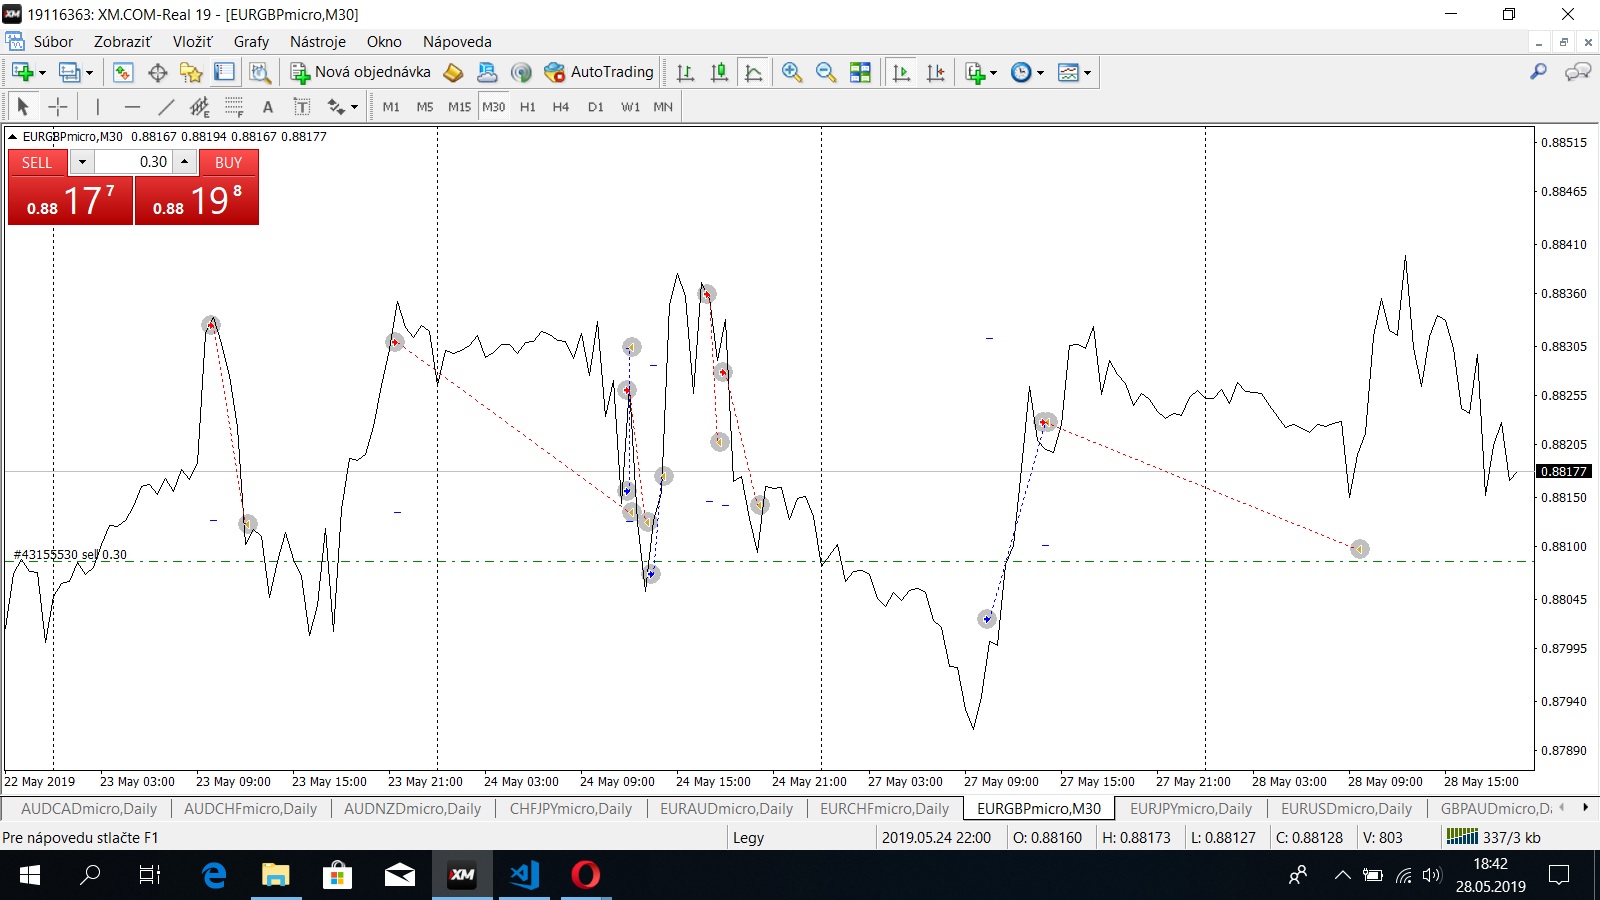The height and width of the screenshot is (900, 1600).
Task: Switch chart to candlesticks type
Action: point(719,72)
